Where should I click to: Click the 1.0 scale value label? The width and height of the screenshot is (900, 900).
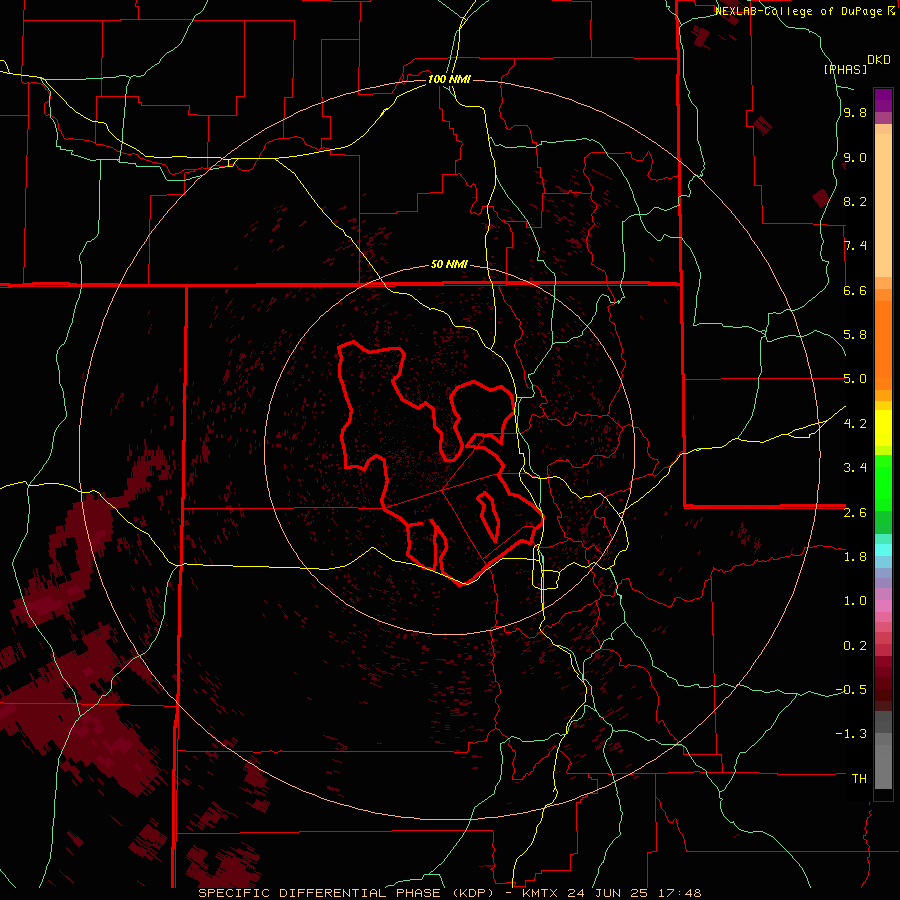tap(855, 601)
